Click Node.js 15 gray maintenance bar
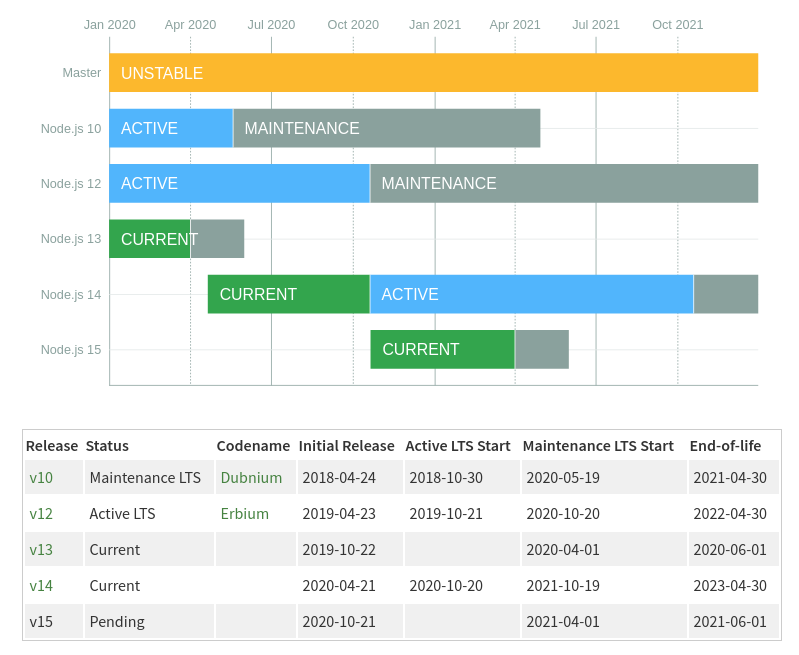This screenshot has height=655, width=799. pyautogui.click(x=542, y=349)
